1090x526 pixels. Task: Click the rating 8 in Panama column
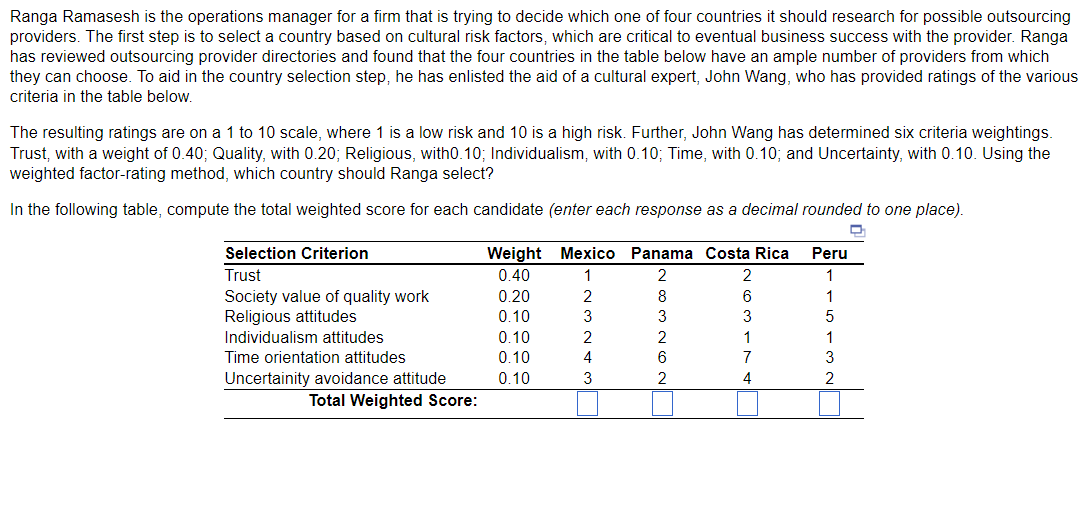point(662,297)
